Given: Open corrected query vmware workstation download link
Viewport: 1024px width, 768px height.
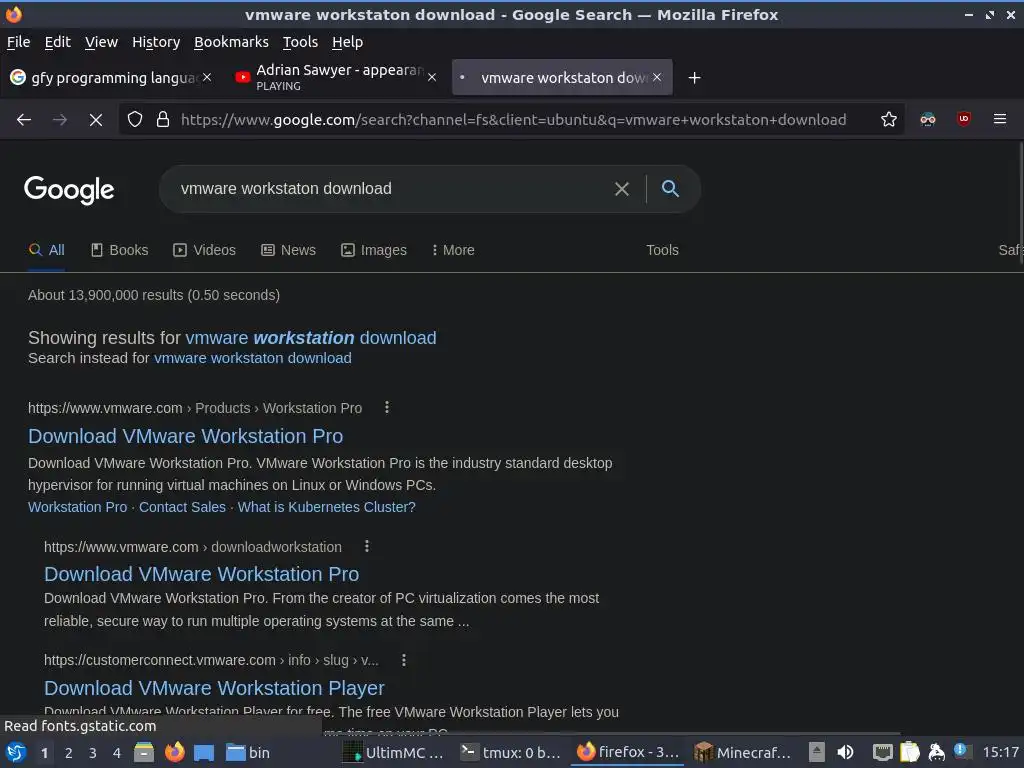Looking at the screenshot, I should (311, 338).
